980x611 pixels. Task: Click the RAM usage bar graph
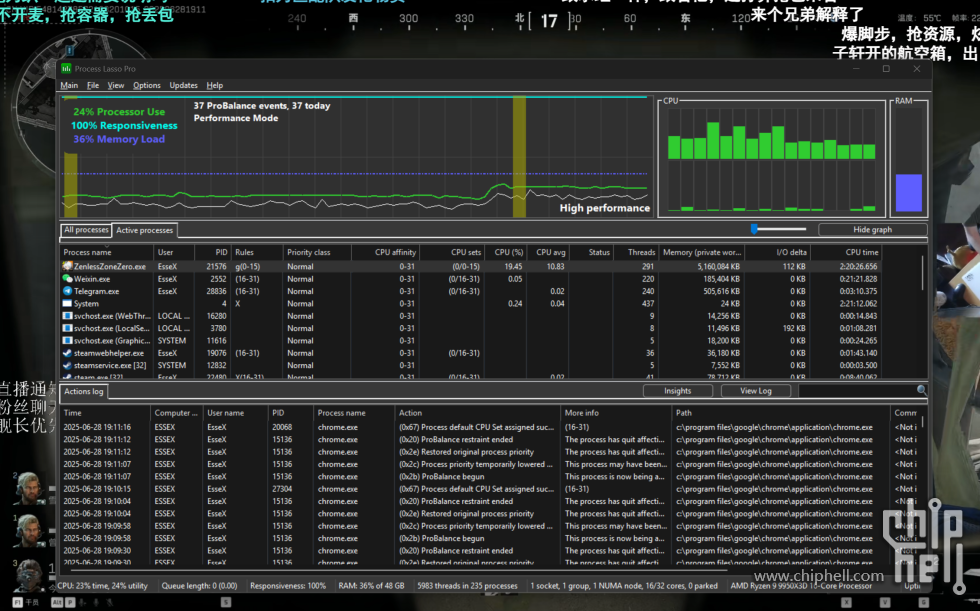coord(909,159)
